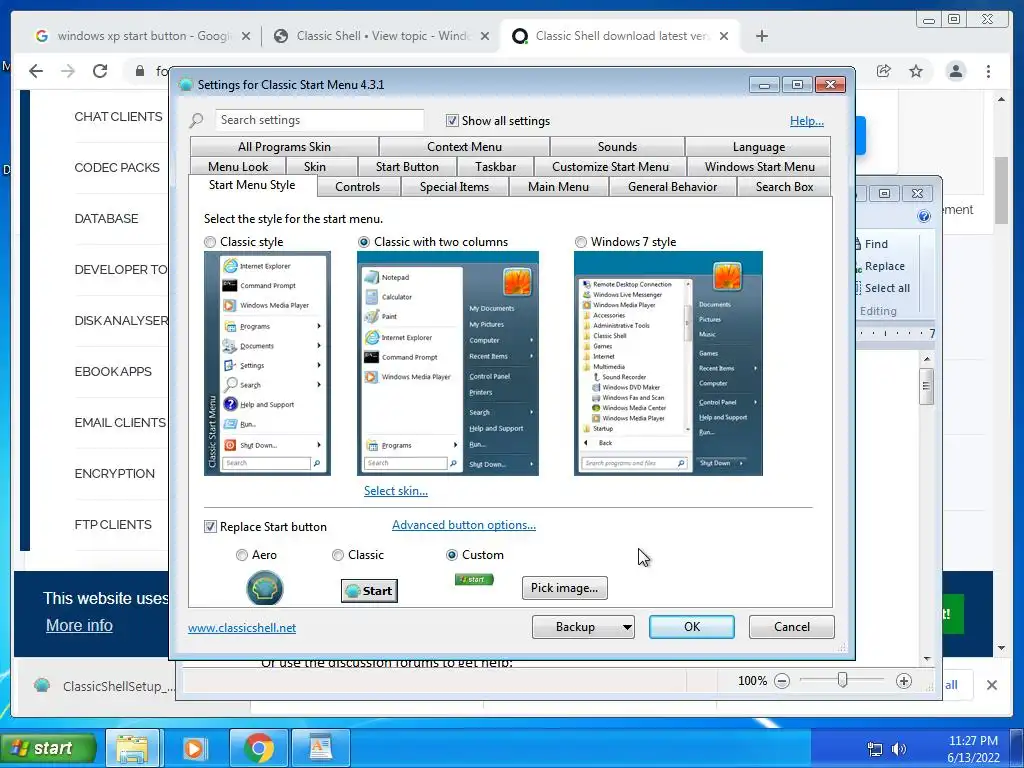
Task: Close the Google search tab
Action: 246,37
